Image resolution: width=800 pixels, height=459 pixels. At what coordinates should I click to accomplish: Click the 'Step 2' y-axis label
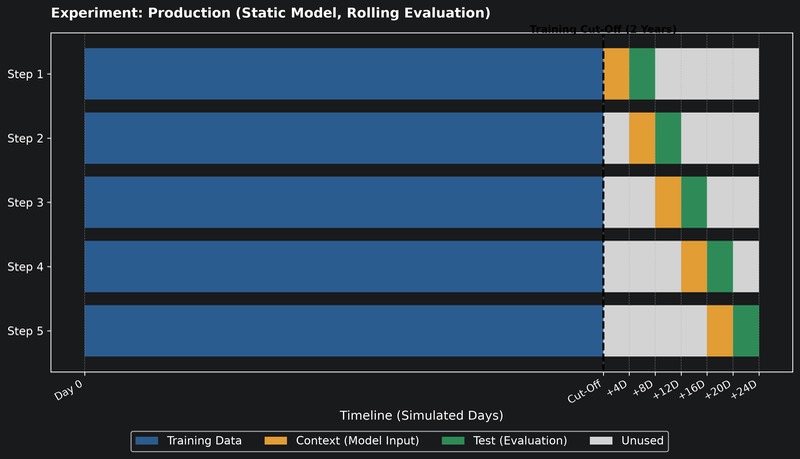click(26, 139)
